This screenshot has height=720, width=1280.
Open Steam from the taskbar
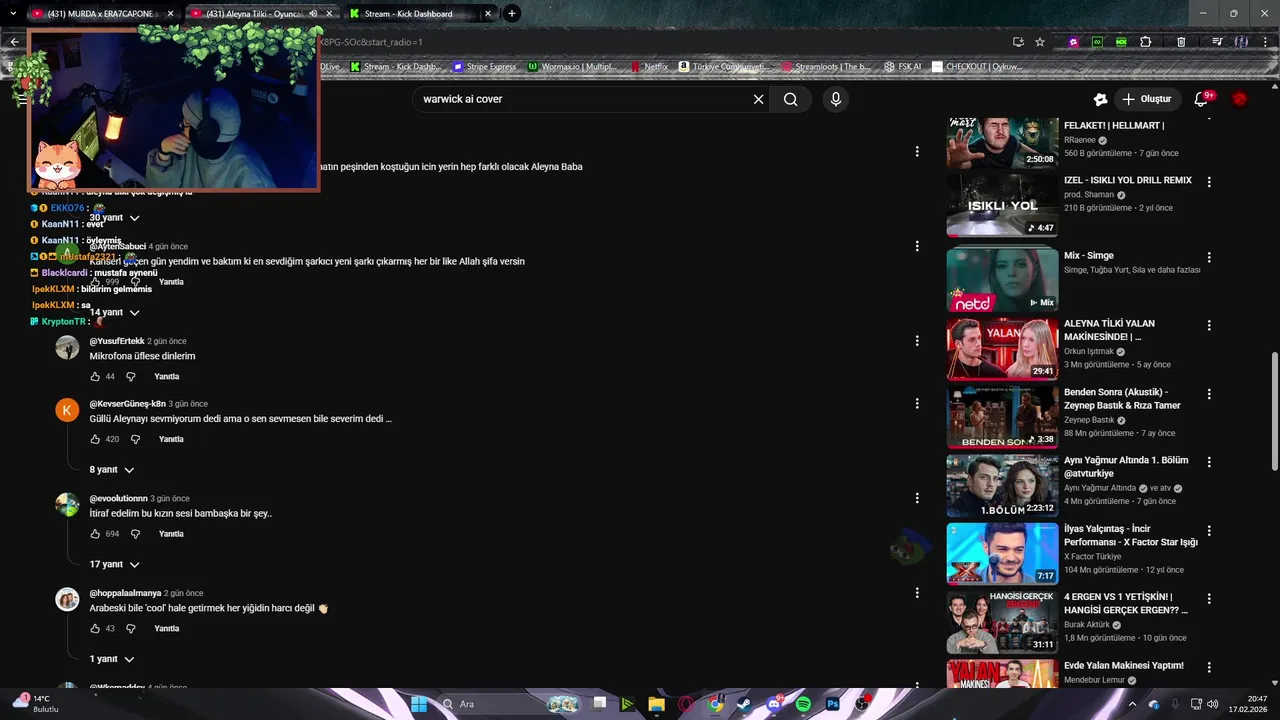click(x=744, y=704)
